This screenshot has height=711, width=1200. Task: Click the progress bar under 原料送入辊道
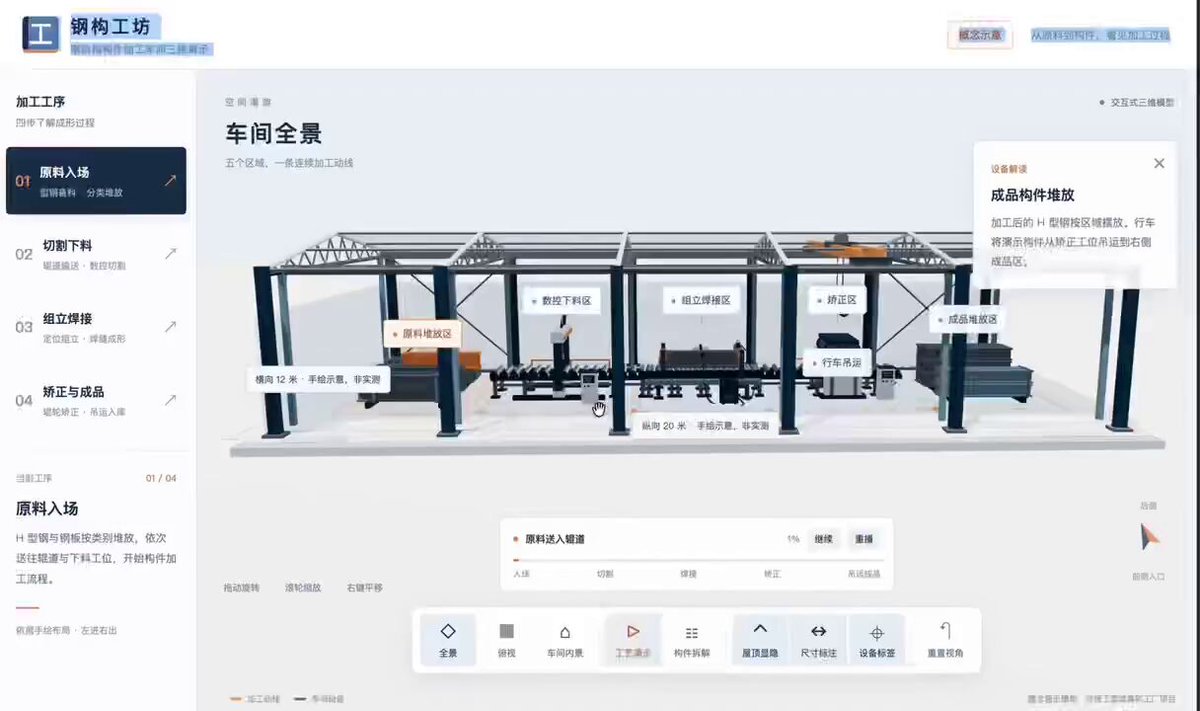tap(697, 561)
